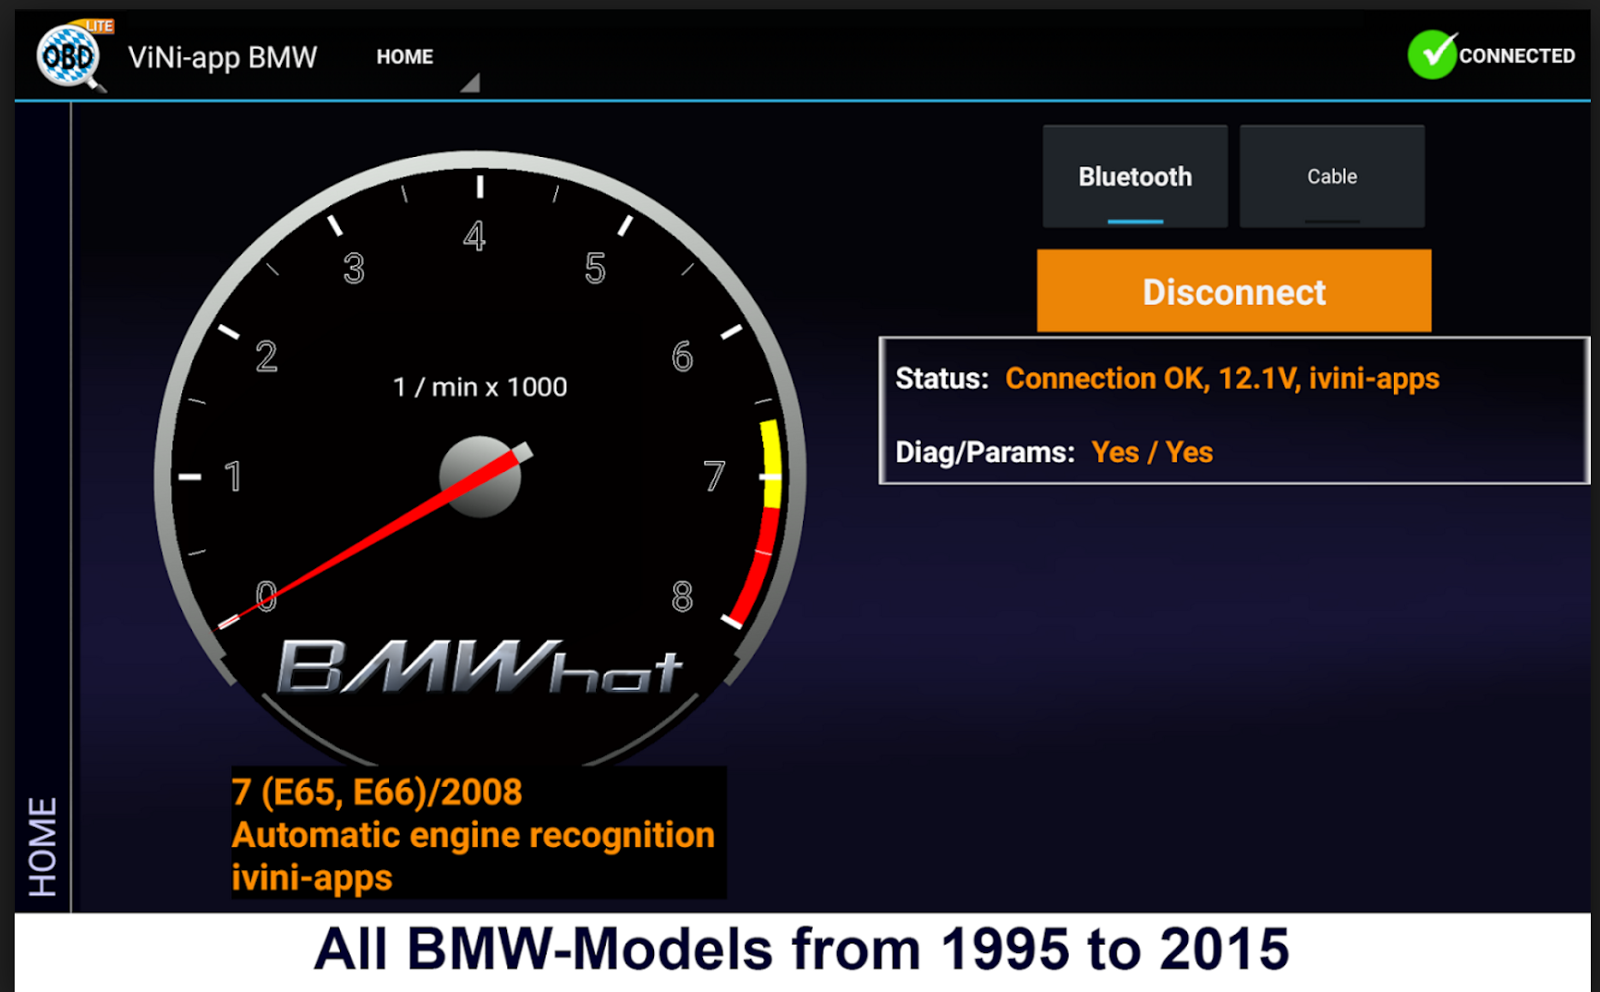Switch connection mode to Bluetooth
1600x992 pixels.
[x=1134, y=176]
